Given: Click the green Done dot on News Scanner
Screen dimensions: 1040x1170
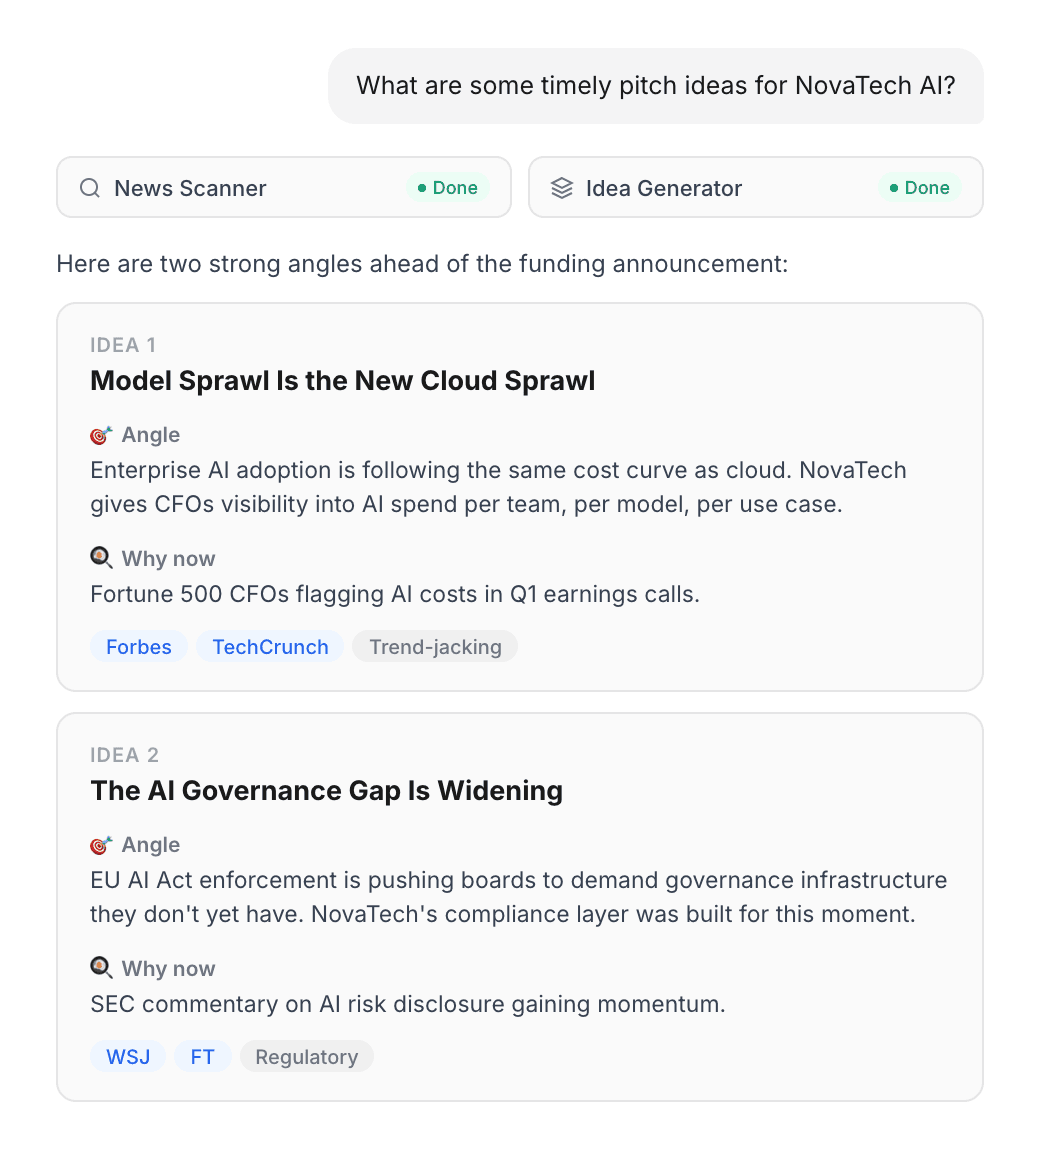Looking at the screenshot, I should tap(420, 187).
